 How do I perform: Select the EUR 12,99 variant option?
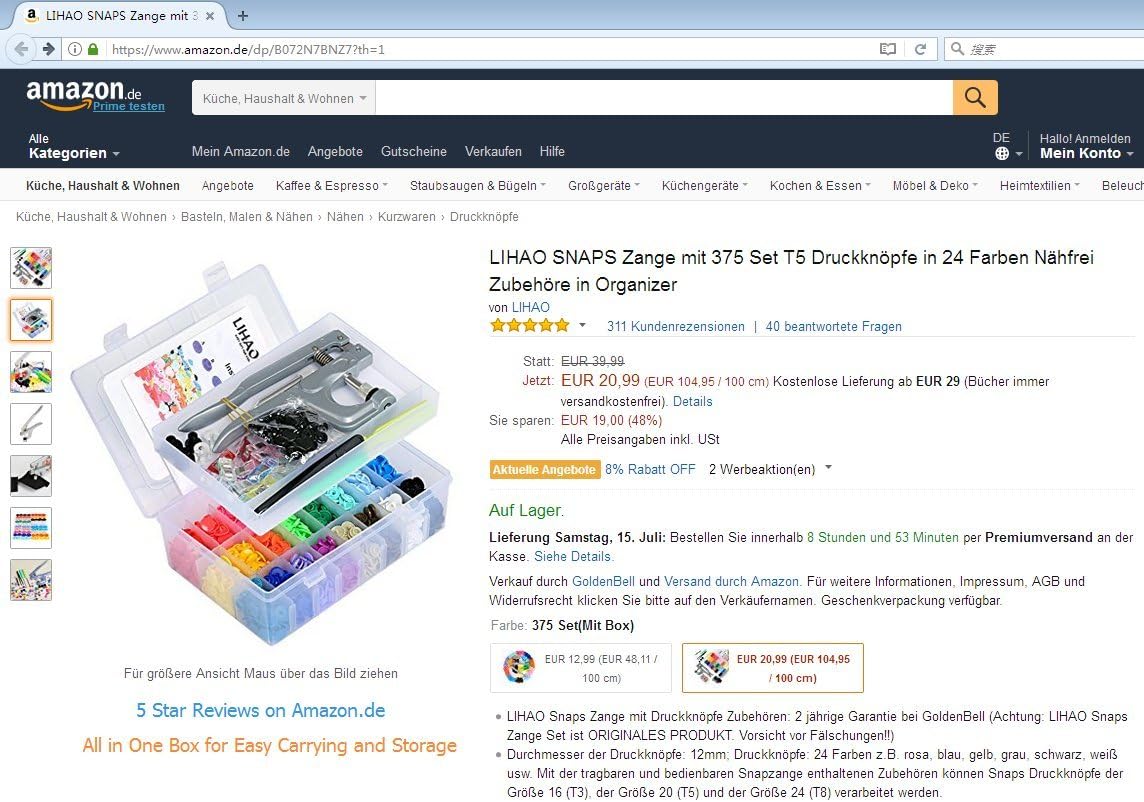581,668
